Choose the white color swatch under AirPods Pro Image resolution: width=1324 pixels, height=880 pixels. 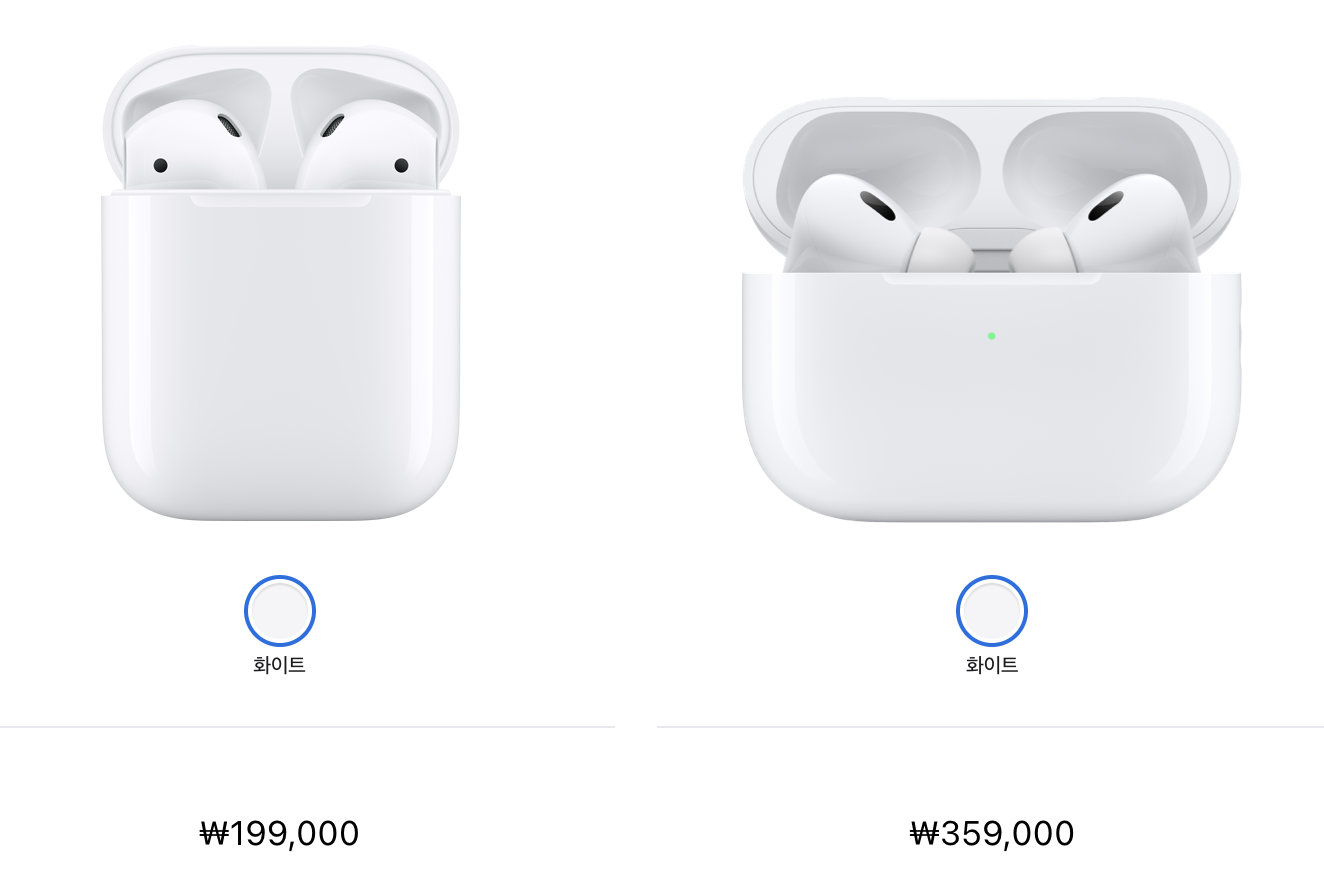992,610
